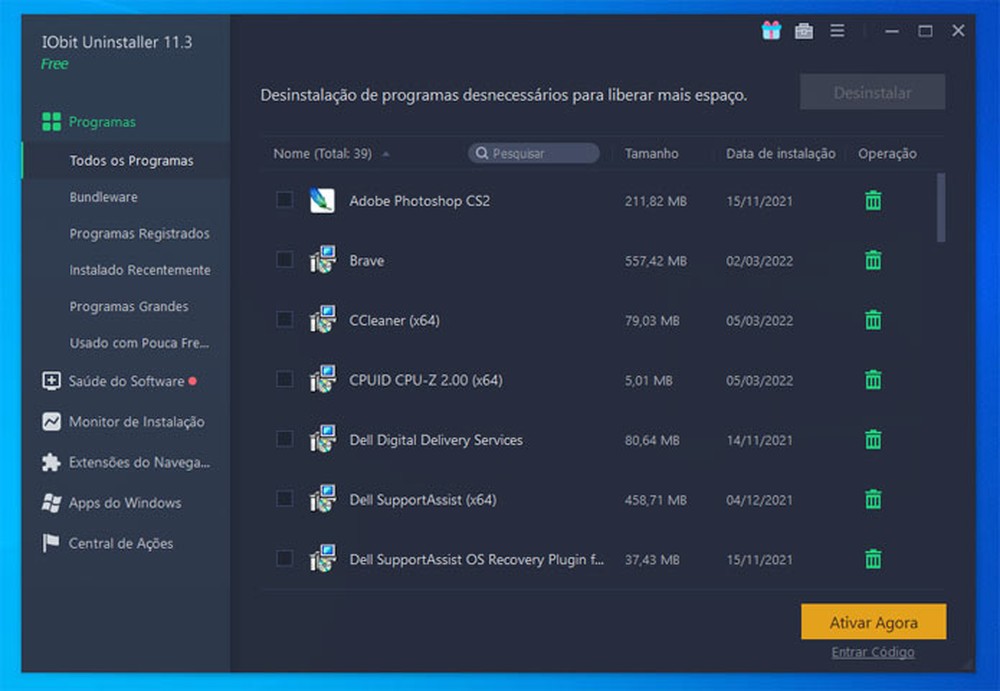Go to Instalado Recentemente list
The image size is (1000, 691).
(140, 270)
